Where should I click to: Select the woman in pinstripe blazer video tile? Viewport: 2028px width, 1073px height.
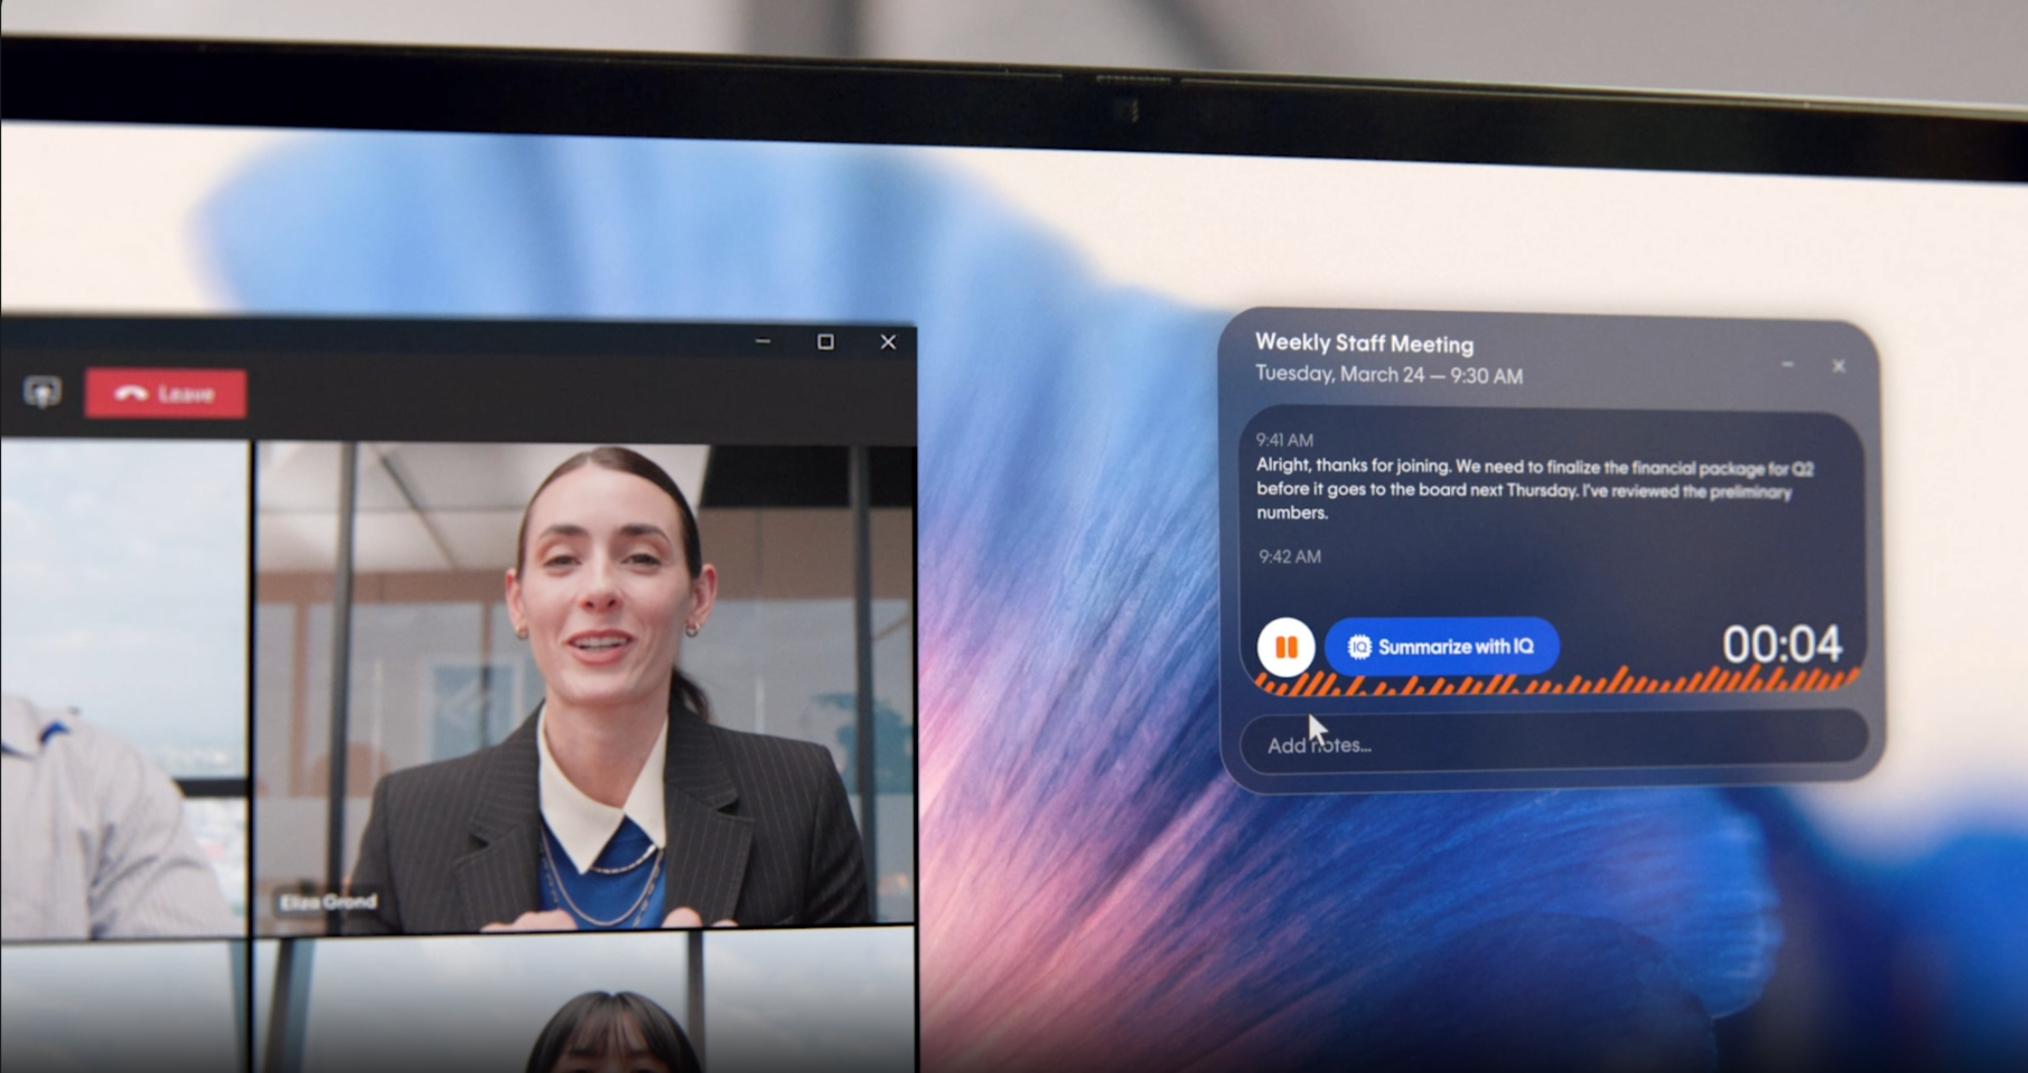point(585,688)
